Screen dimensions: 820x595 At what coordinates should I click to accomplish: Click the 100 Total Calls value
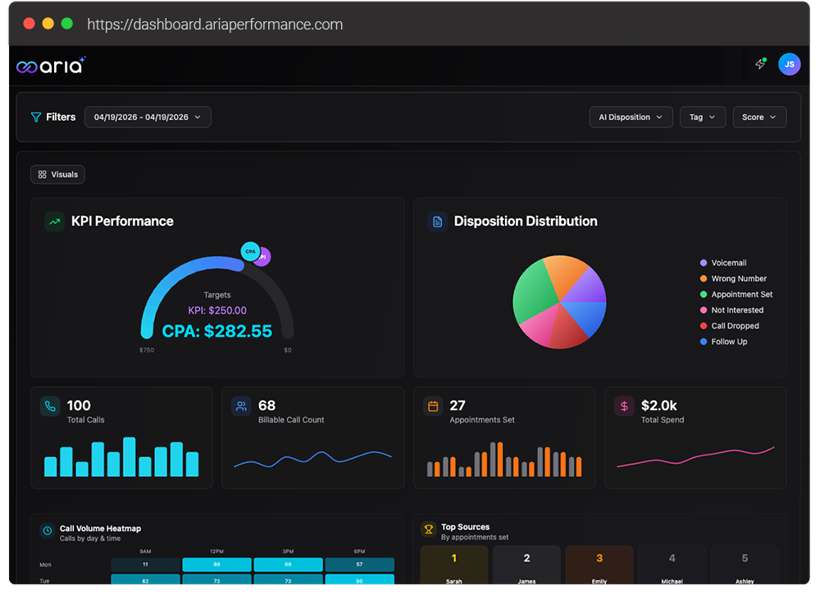tap(78, 406)
